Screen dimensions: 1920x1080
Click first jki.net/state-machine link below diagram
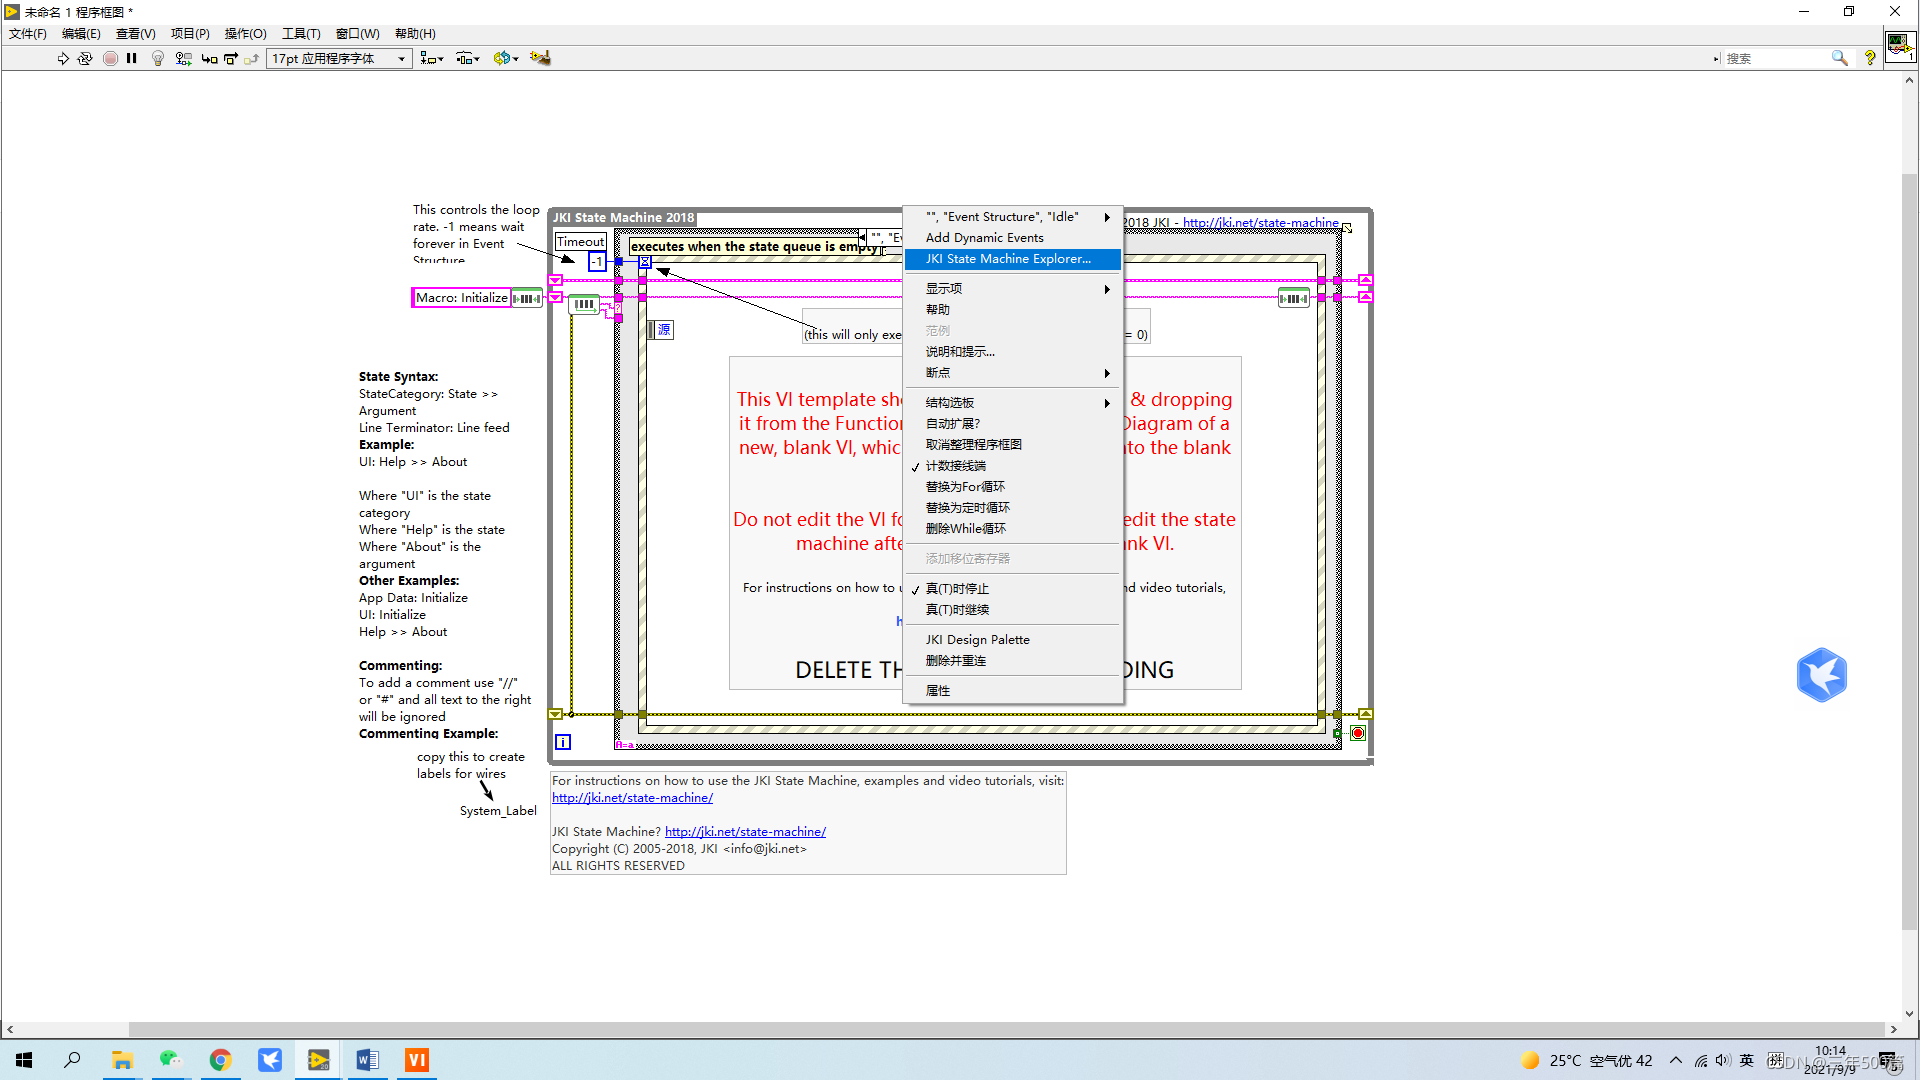click(632, 798)
